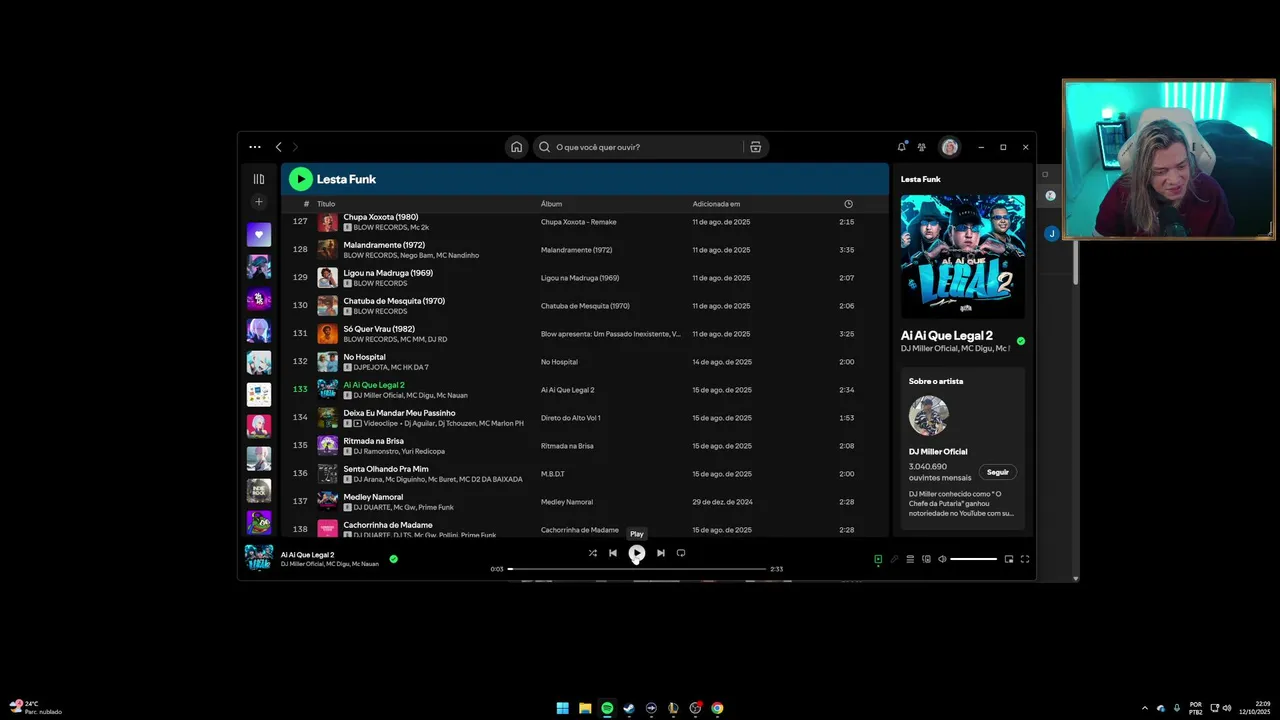Show hidden system tray icons
Image resolution: width=1280 pixels, height=720 pixels.
[x=1145, y=708]
